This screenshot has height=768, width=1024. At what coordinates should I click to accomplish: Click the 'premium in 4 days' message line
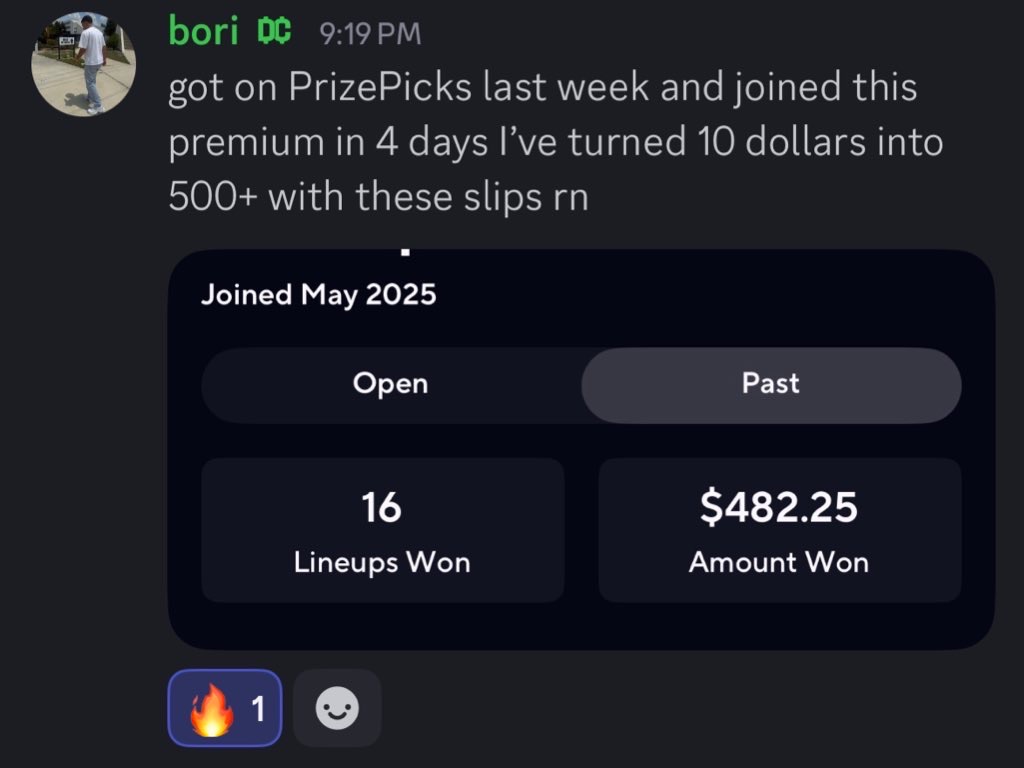[556, 142]
